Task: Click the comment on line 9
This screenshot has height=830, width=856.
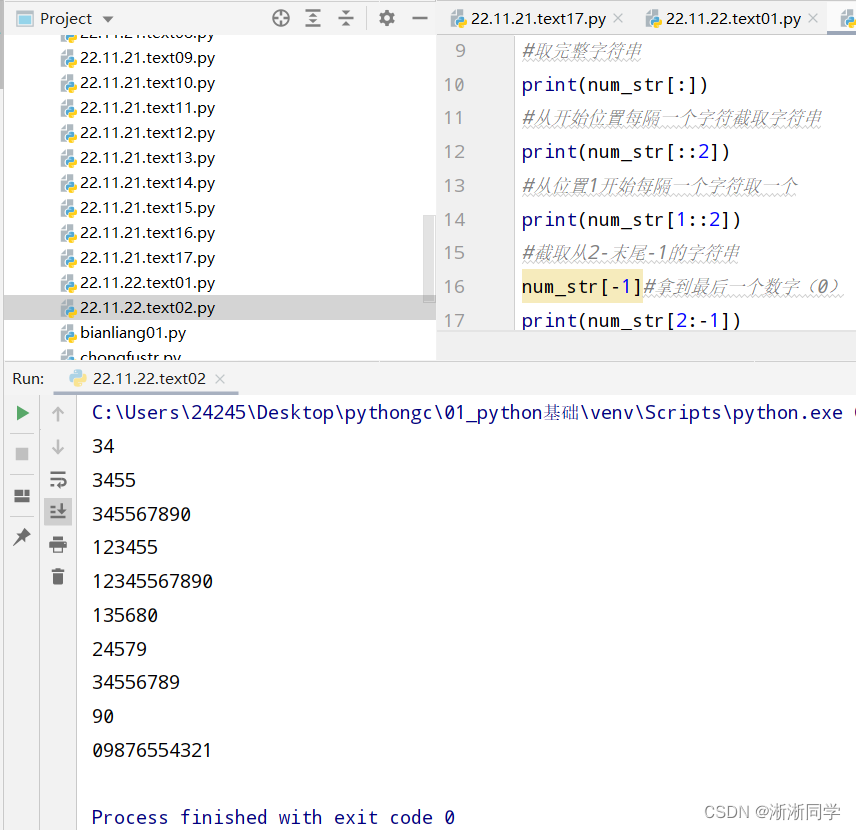Action: 581,51
